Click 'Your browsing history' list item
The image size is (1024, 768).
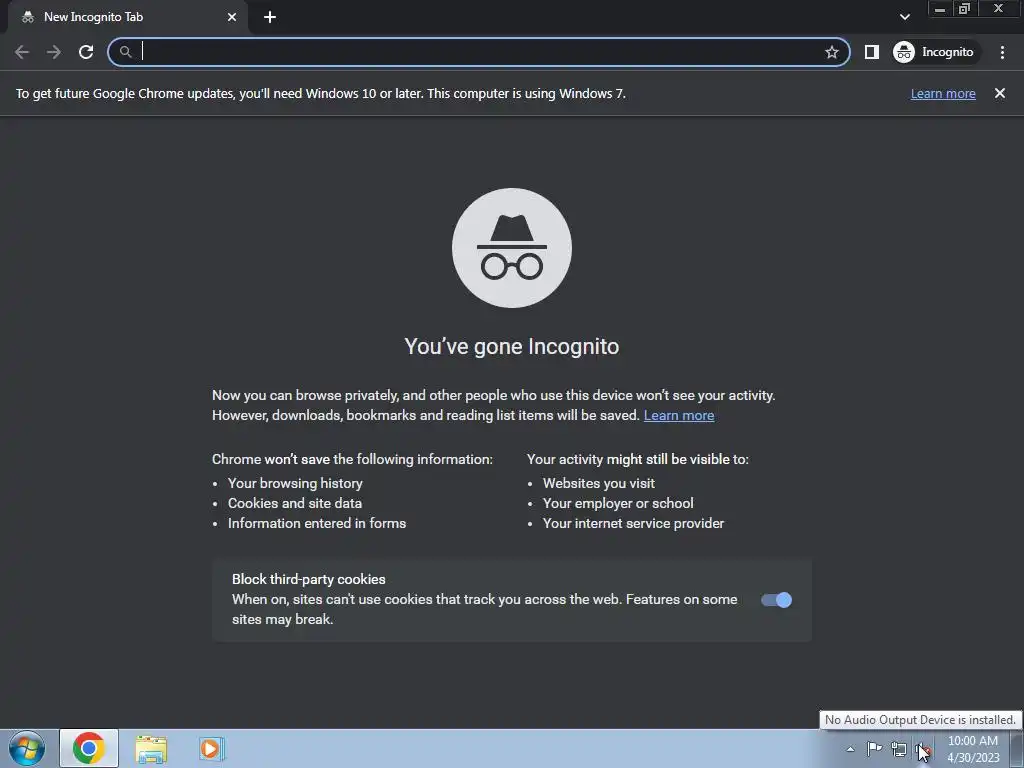pos(295,483)
